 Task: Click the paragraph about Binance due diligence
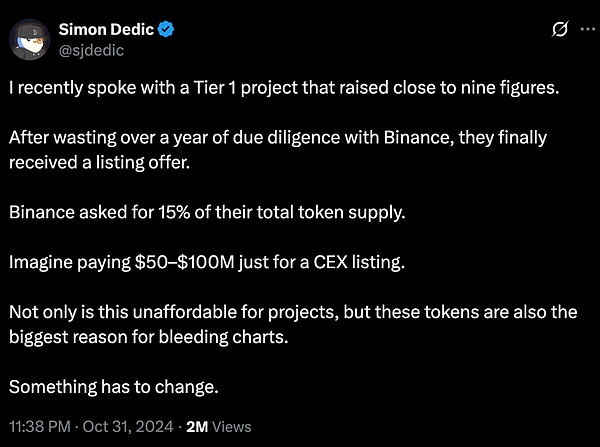278,150
